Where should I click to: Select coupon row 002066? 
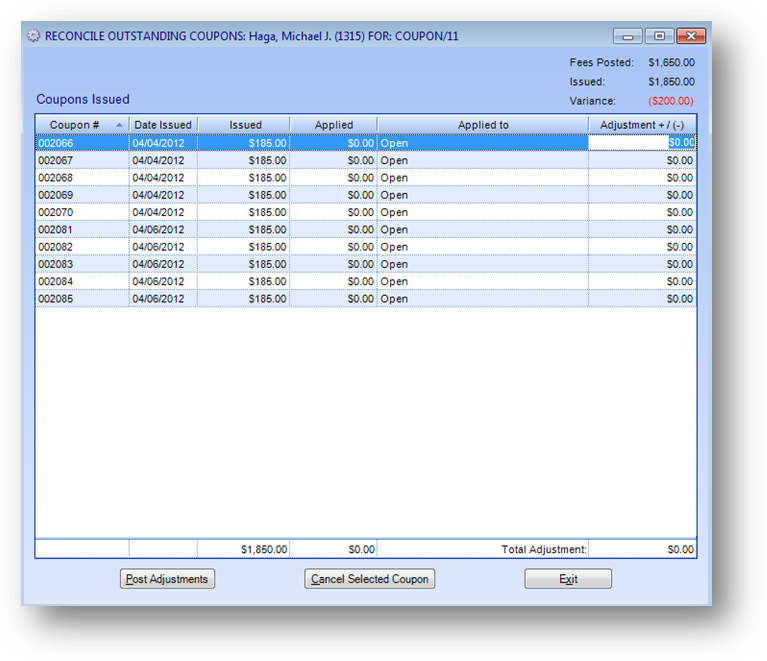[x=365, y=143]
